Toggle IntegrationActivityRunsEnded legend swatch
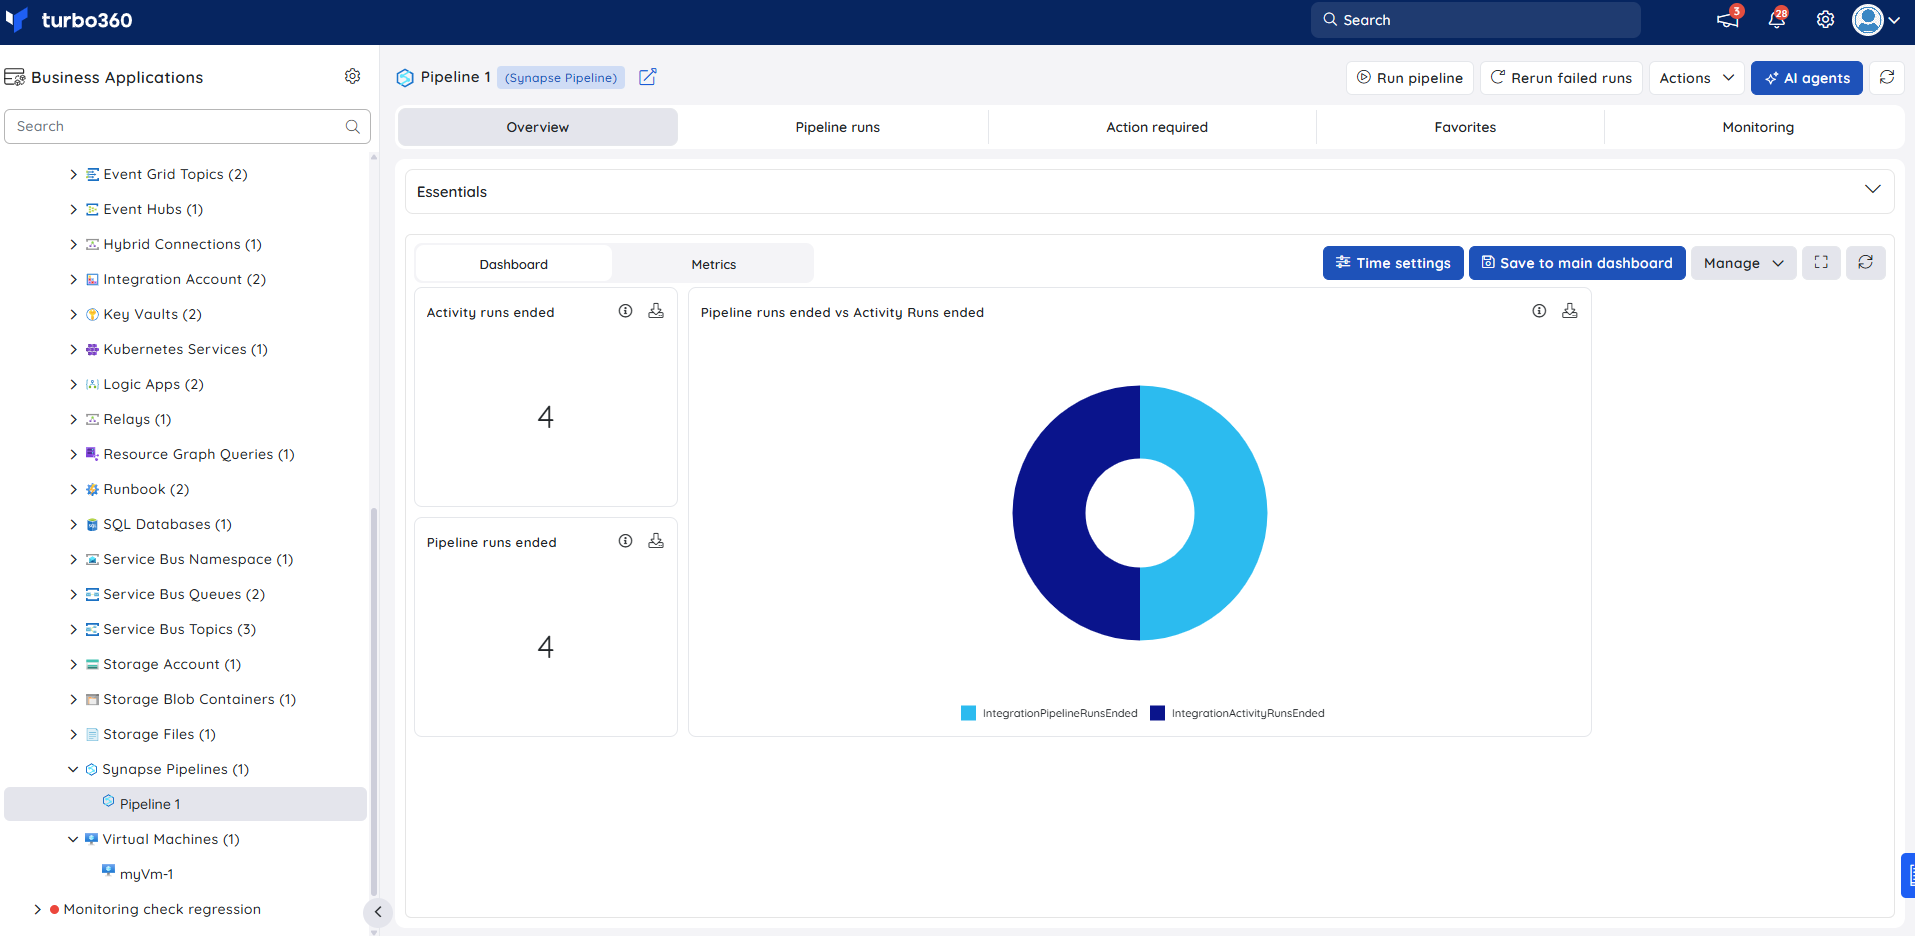The width and height of the screenshot is (1915, 936). point(1157,713)
